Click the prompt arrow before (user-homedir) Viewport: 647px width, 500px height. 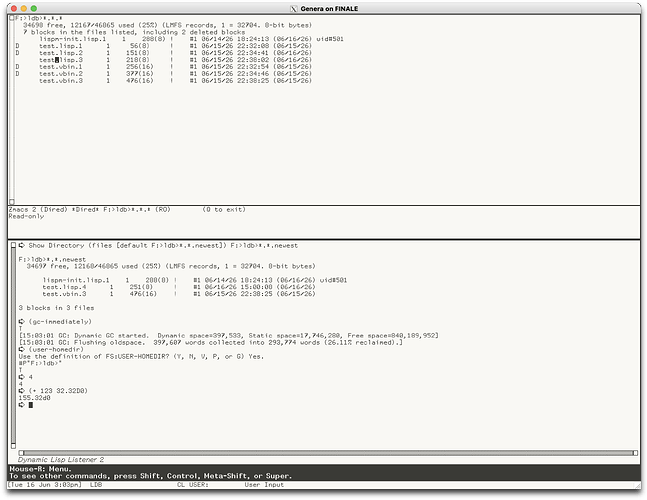[x=21, y=349]
